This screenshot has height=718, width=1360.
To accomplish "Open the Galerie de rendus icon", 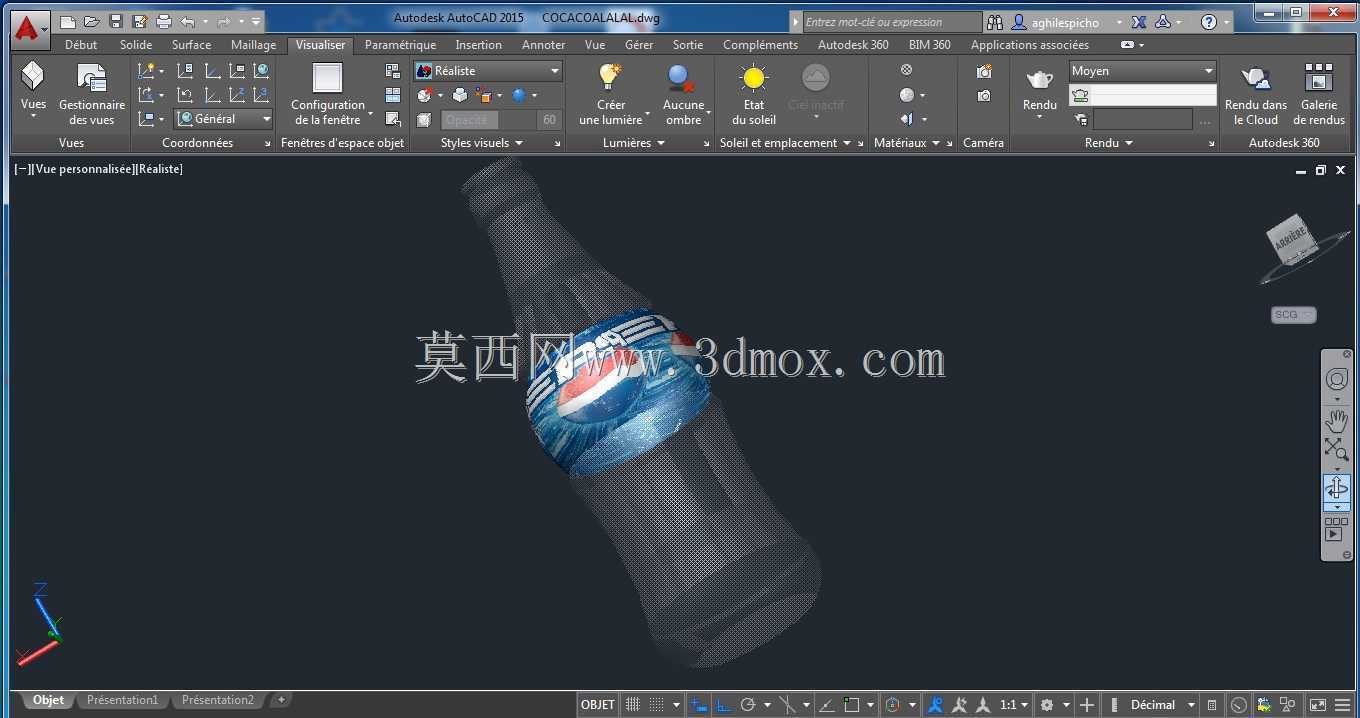I will coord(1319,78).
